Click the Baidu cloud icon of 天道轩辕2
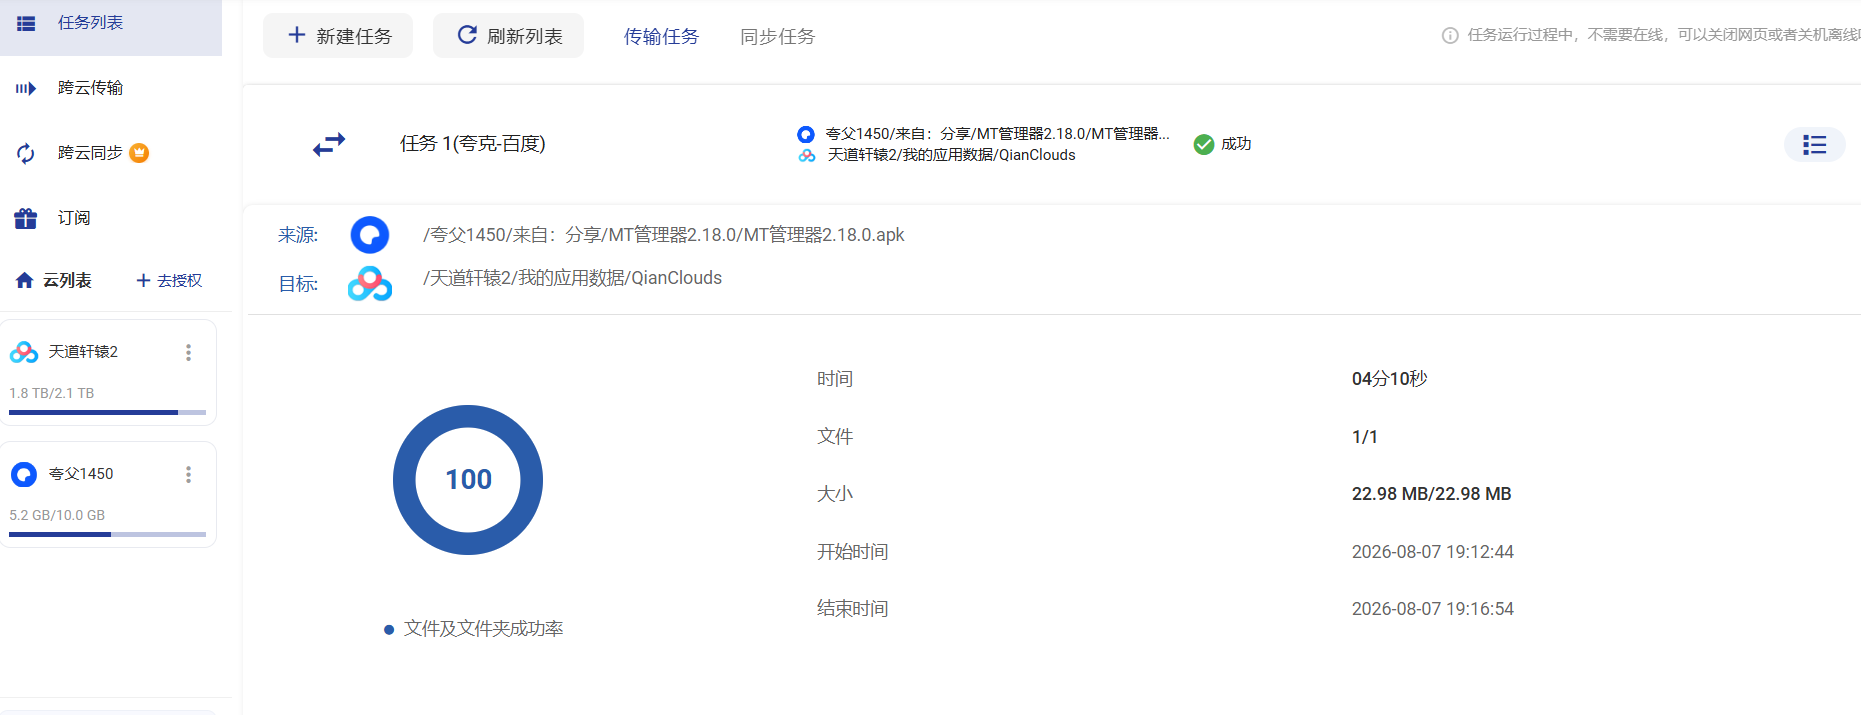Viewport: 1861px width, 715px height. pos(24,352)
